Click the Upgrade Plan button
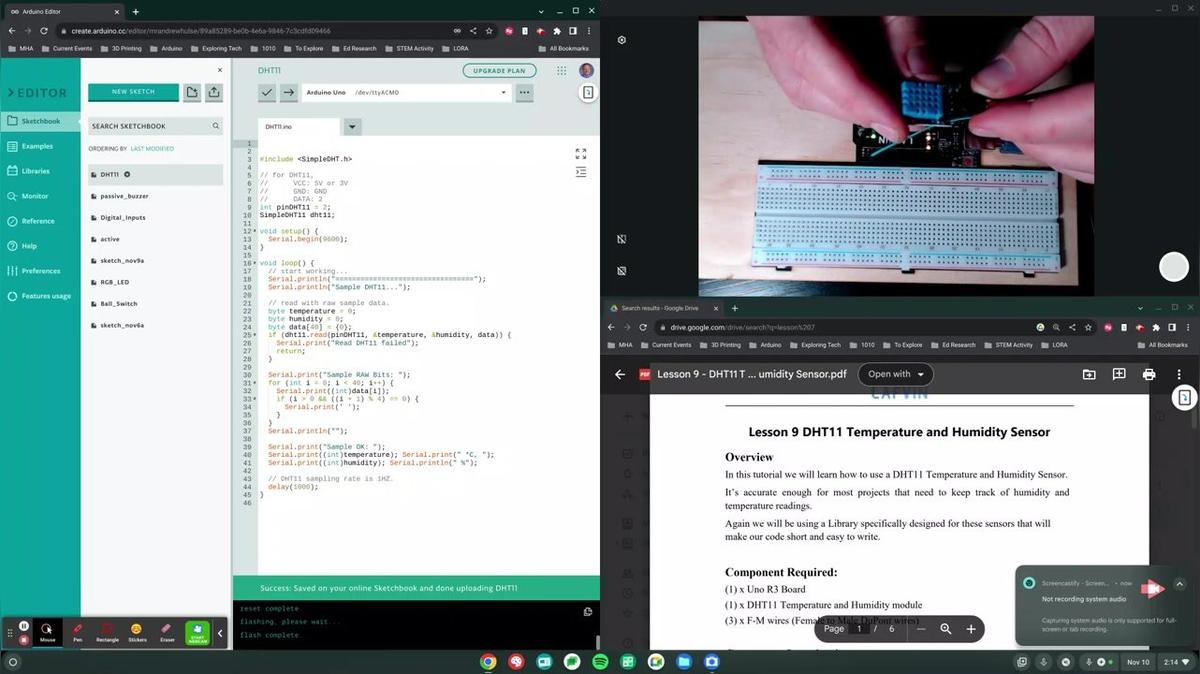 (499, 71)
